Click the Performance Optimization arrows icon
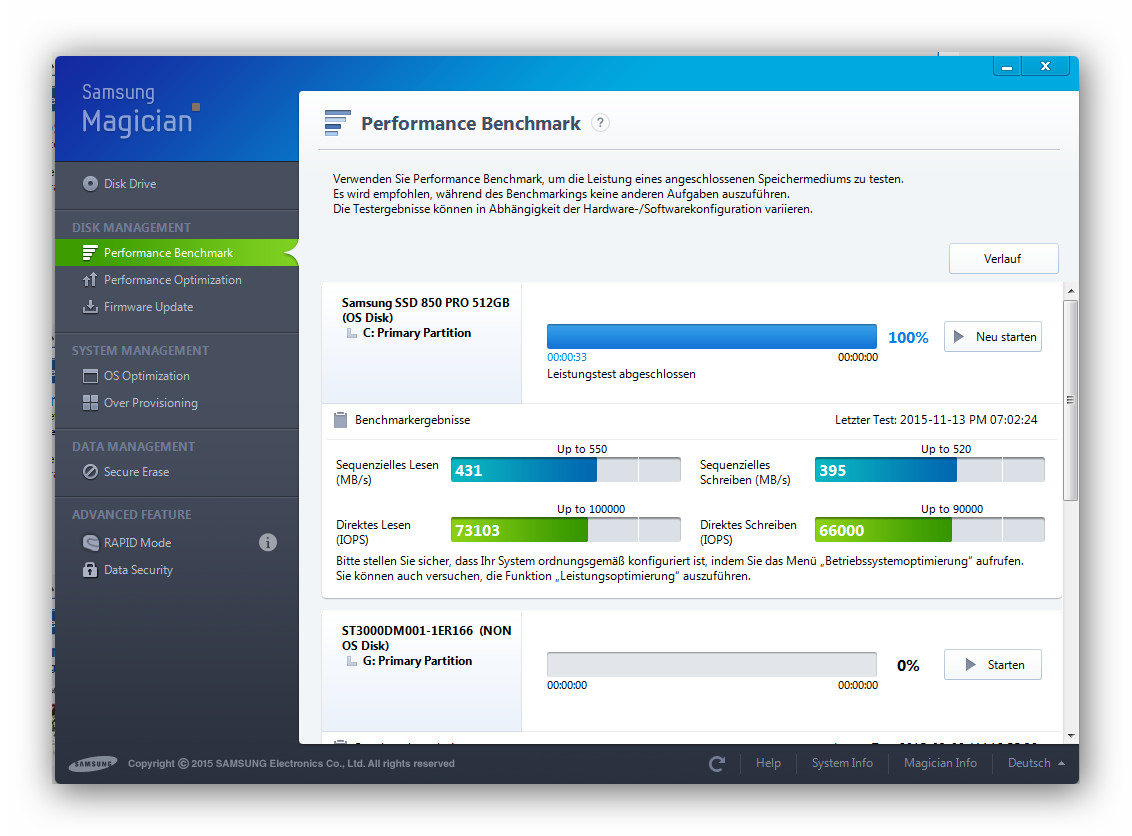 (x=90, y=279)
